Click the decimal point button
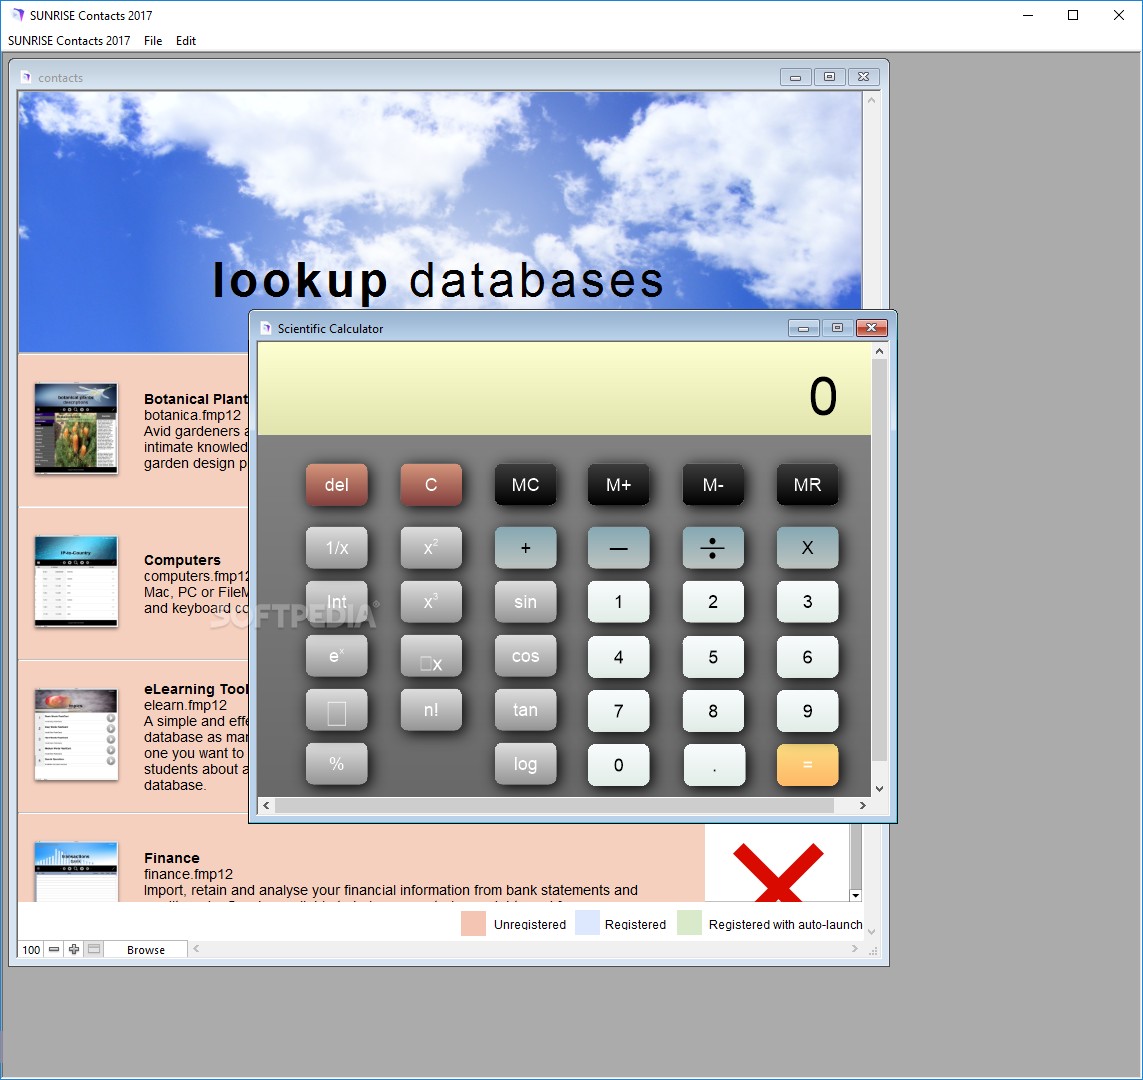This screenshot has height=1080, width=1143. (713, 764)
